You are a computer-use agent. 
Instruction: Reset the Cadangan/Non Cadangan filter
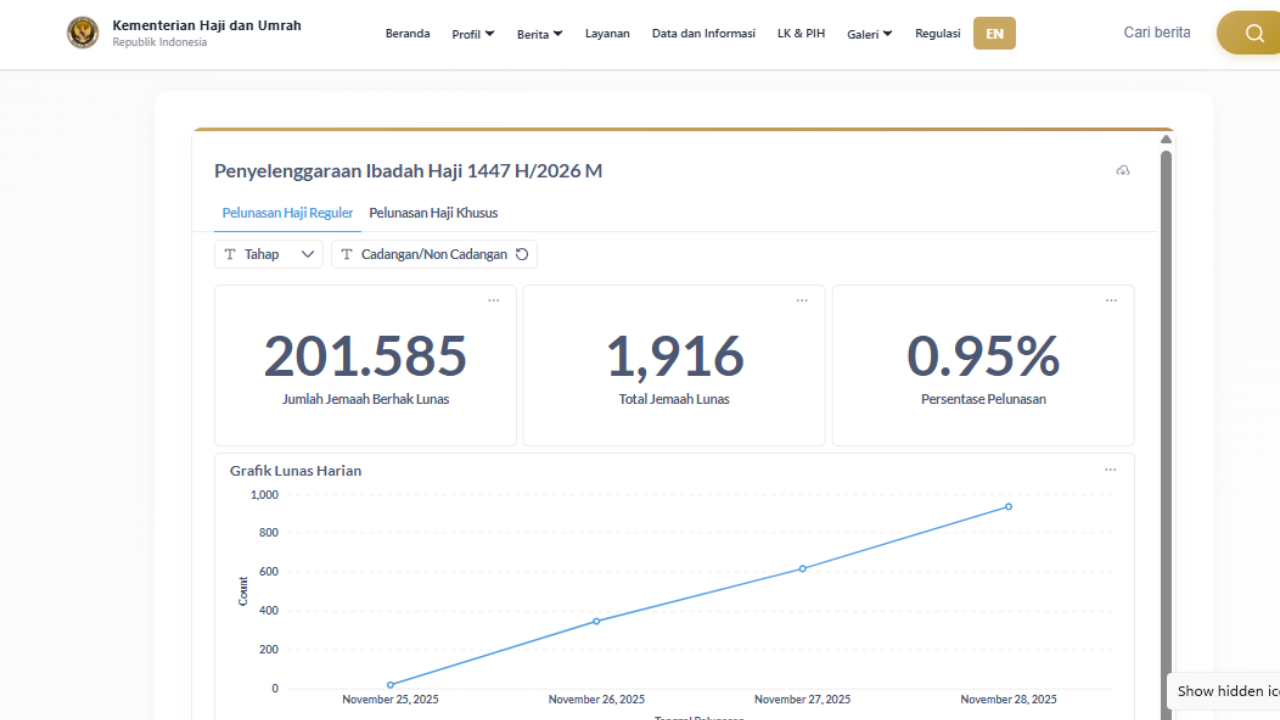tap(522, 254)
